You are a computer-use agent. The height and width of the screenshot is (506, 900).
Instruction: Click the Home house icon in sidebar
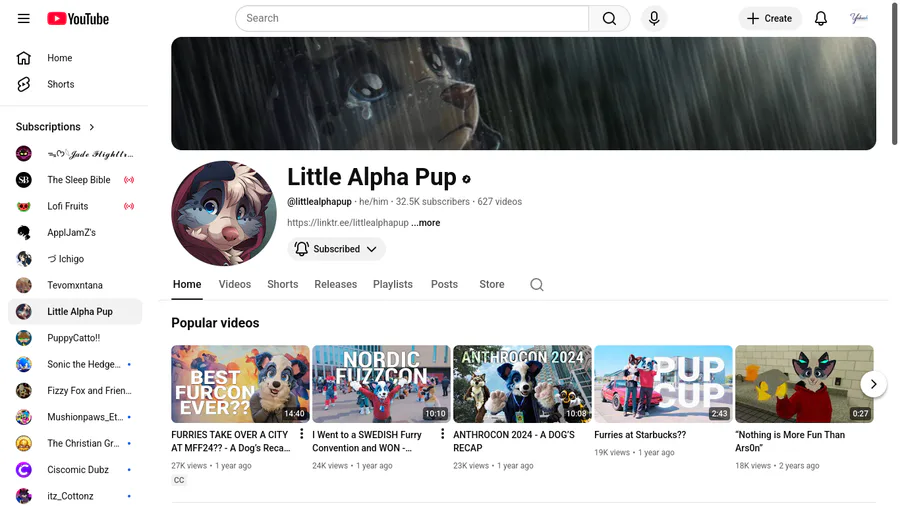click(24, 58)
